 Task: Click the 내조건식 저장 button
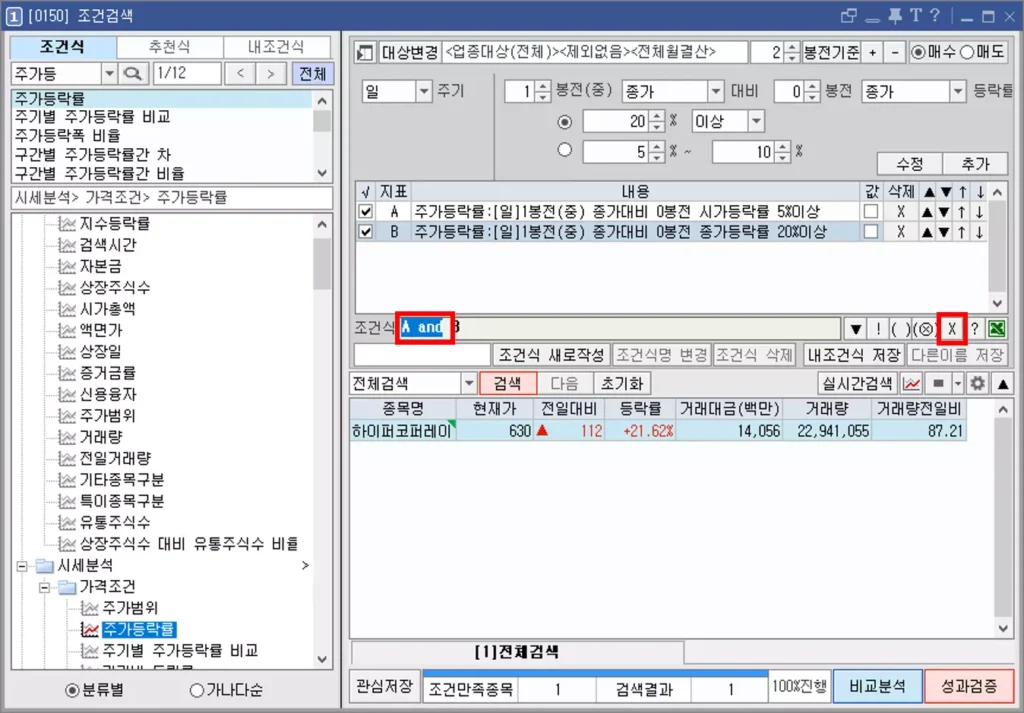854,355
